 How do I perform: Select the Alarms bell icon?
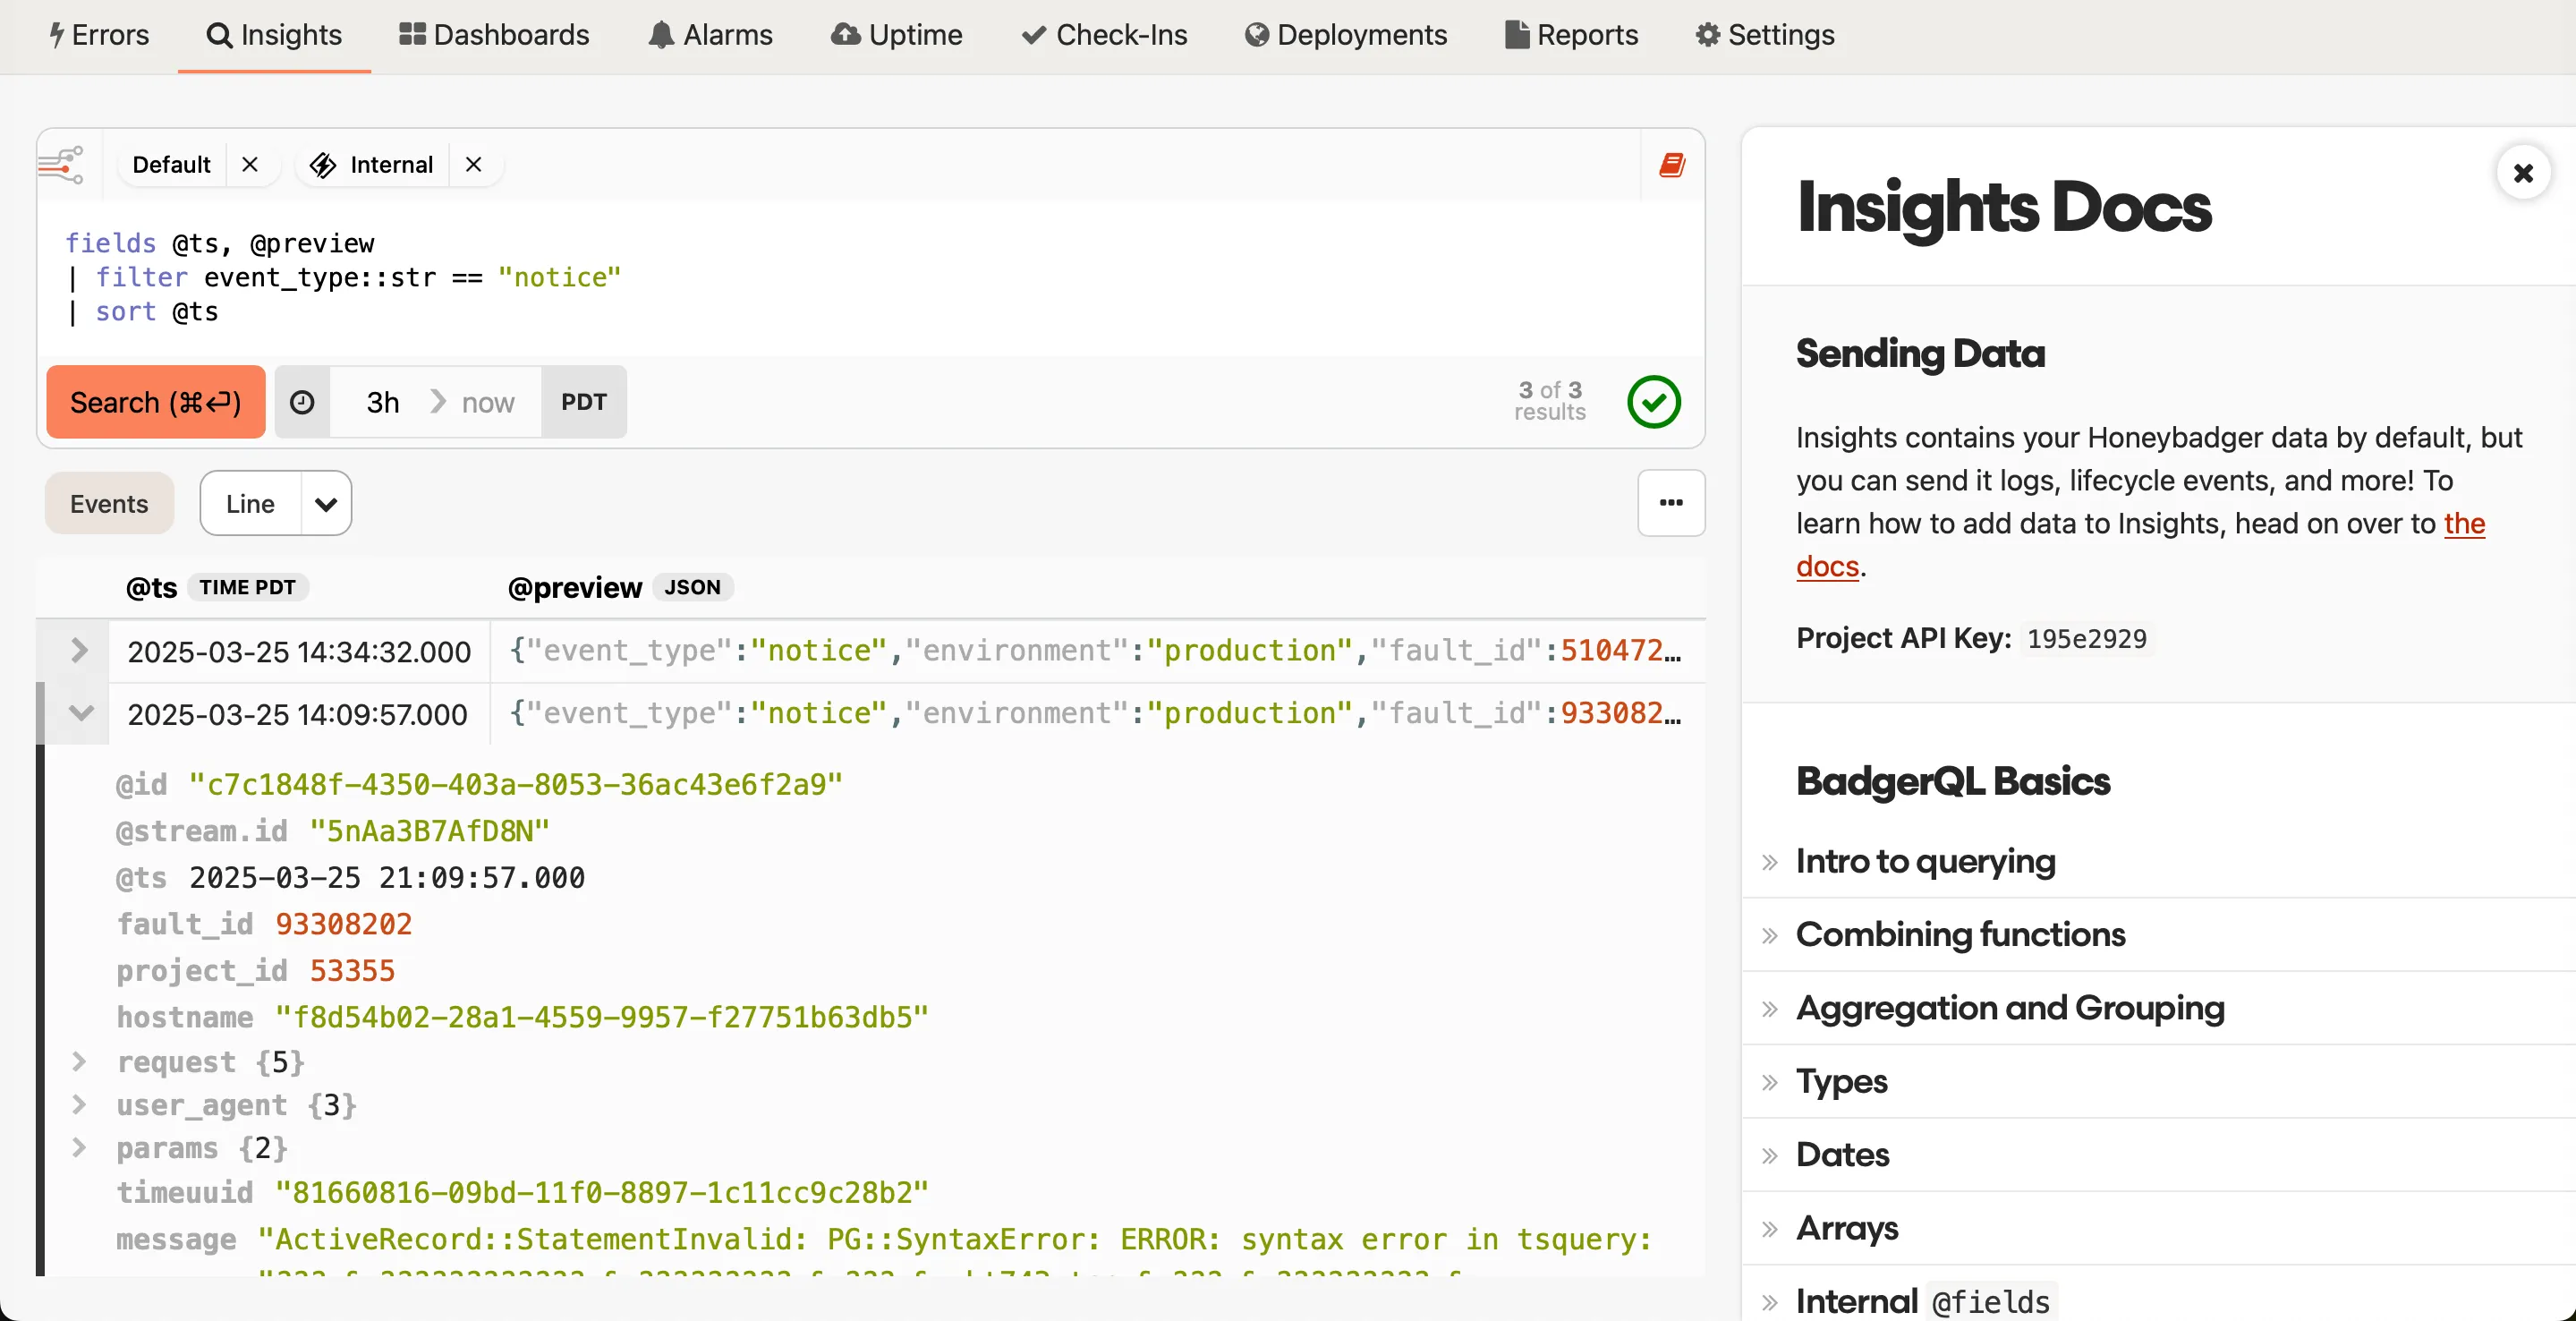click(660, 34)
